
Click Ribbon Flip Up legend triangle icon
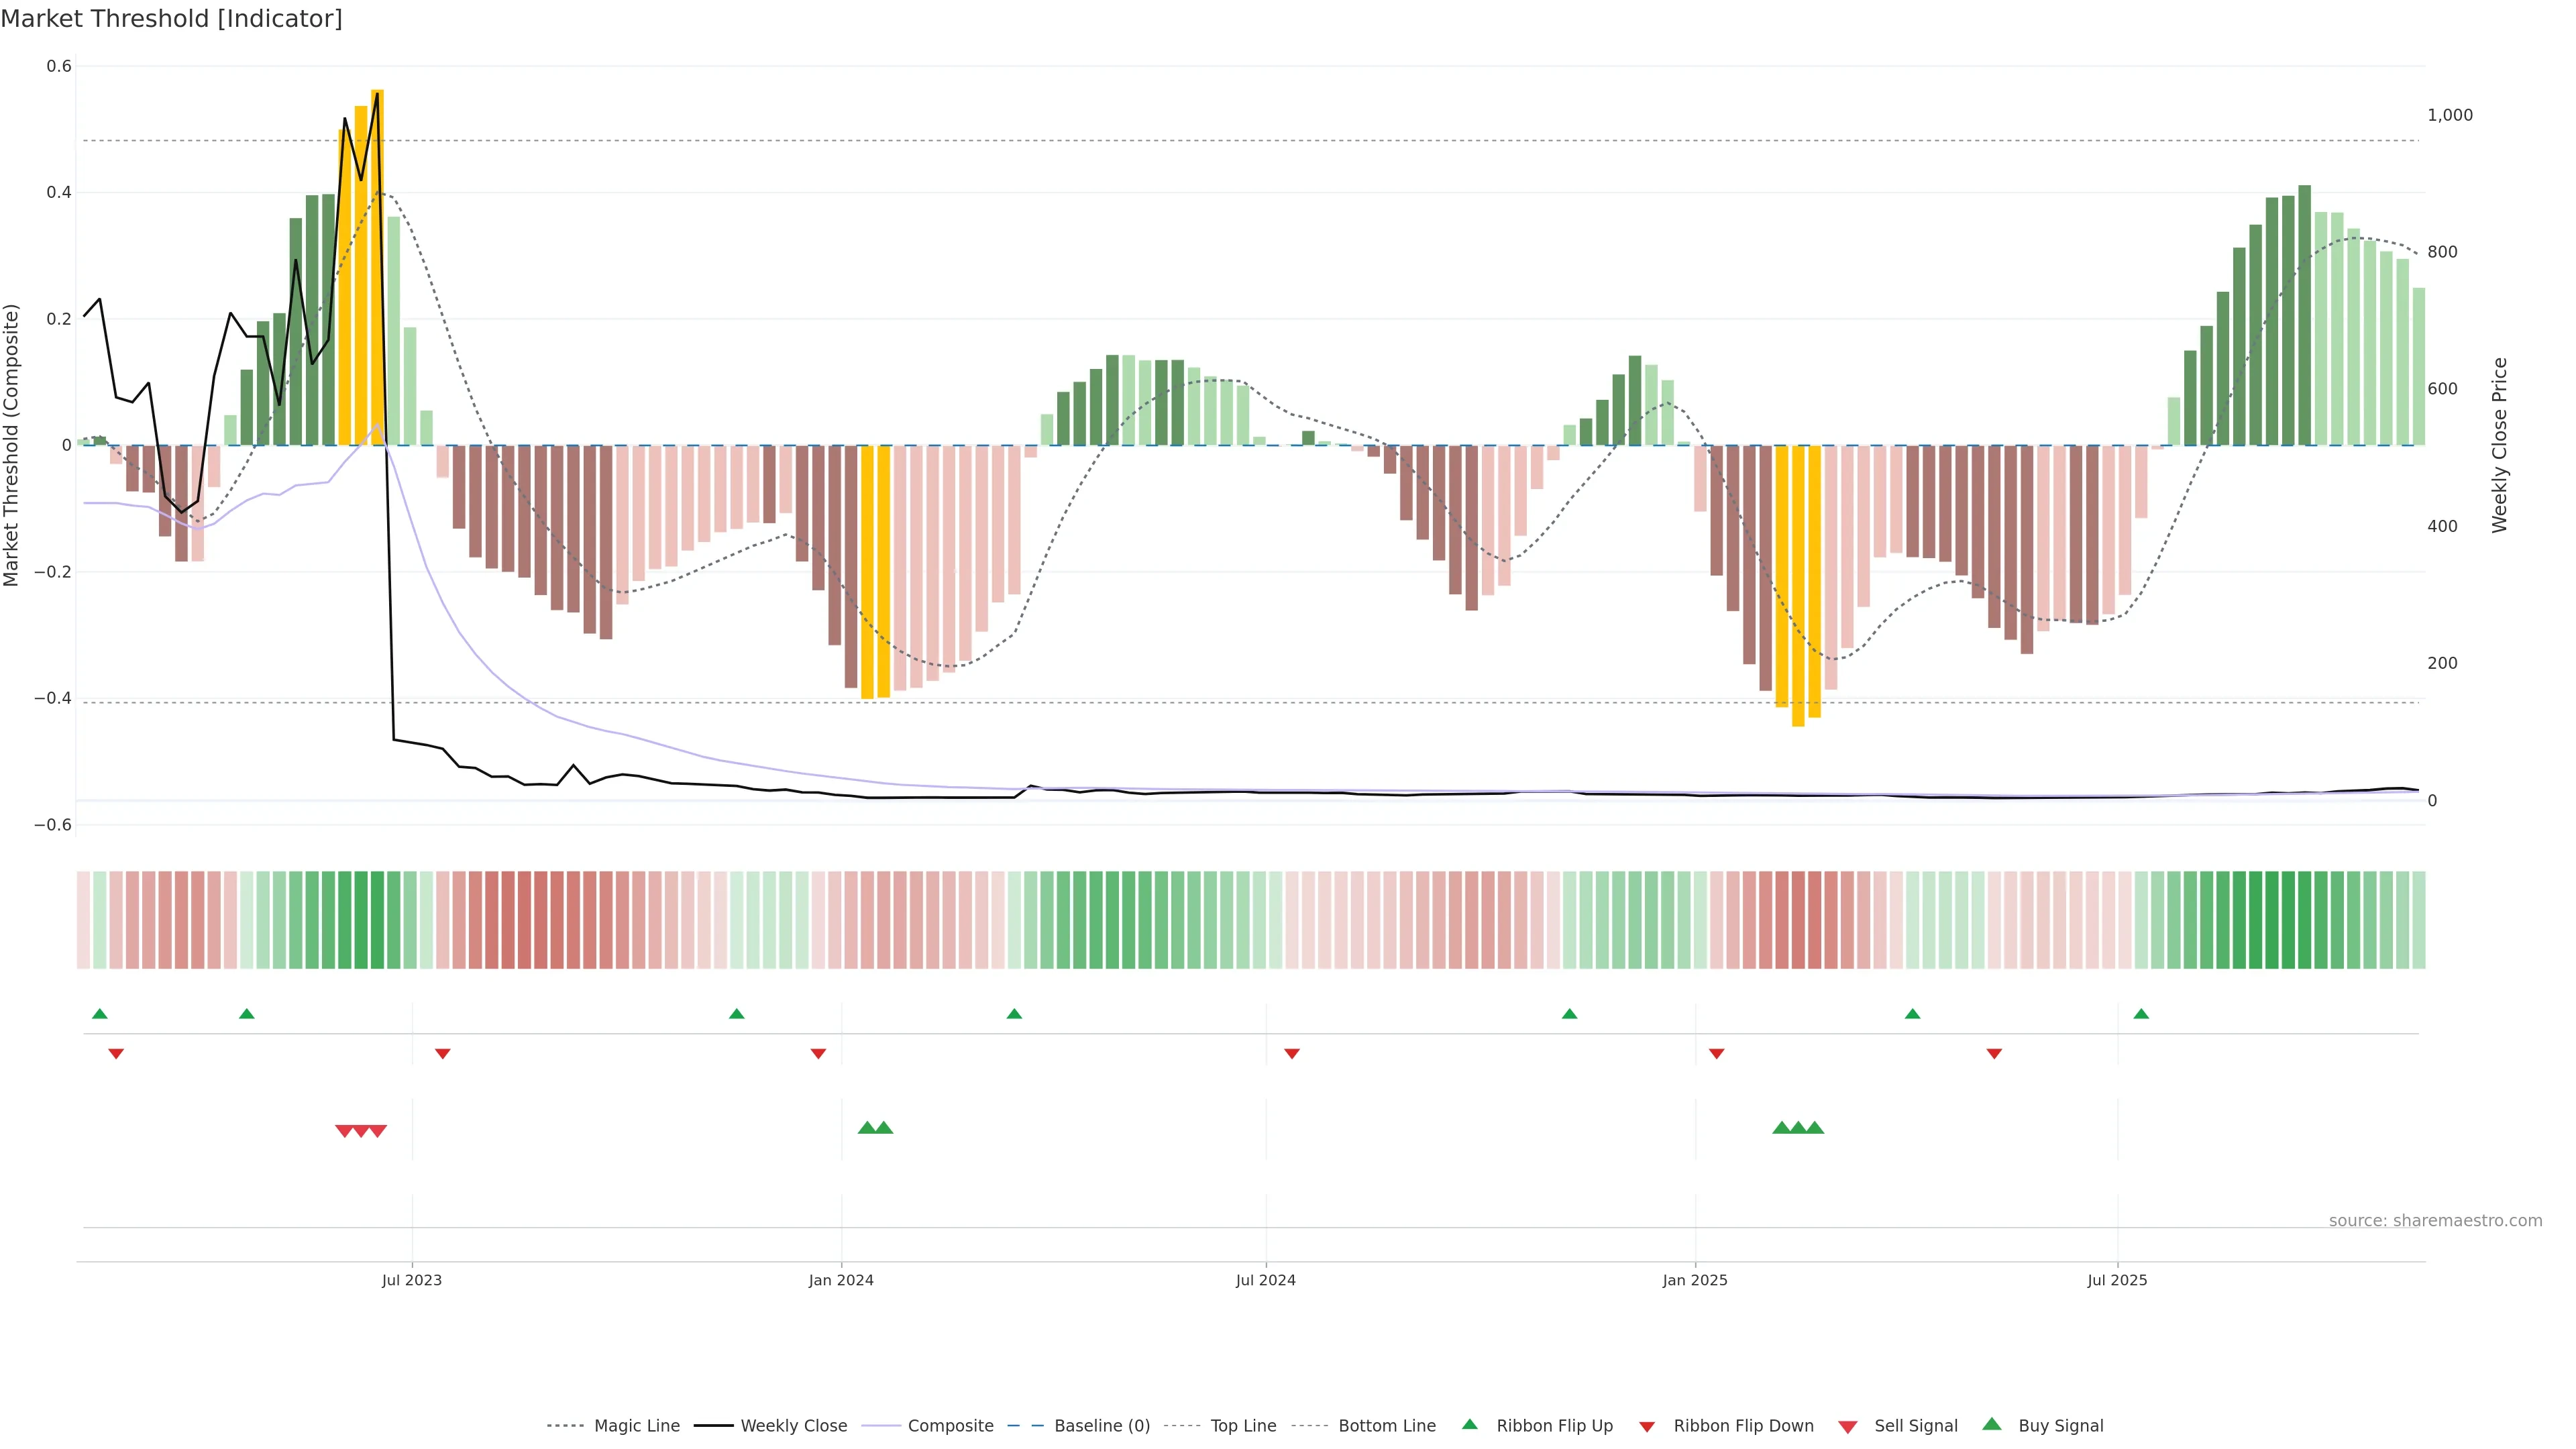(x=1469, y=1424)
